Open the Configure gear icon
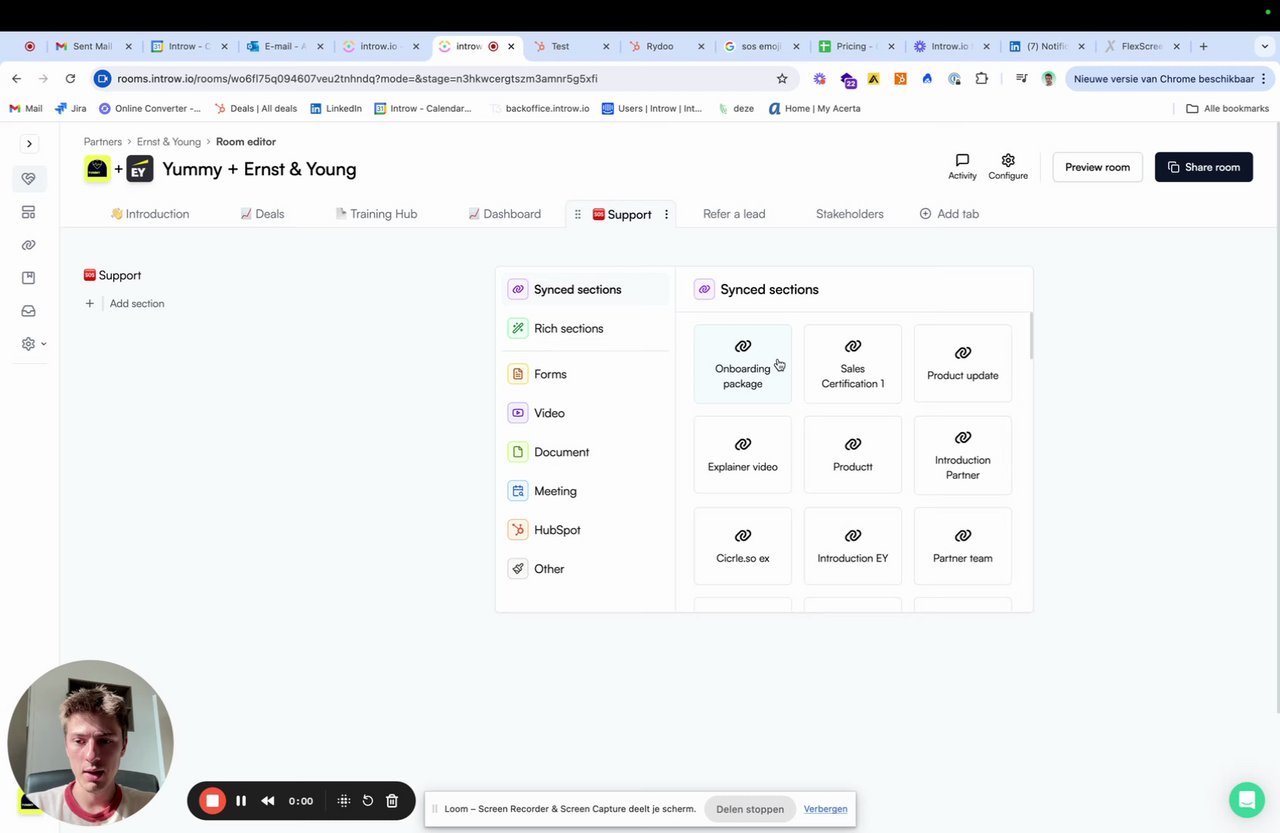1280x833 pixels. point(1008,166)
